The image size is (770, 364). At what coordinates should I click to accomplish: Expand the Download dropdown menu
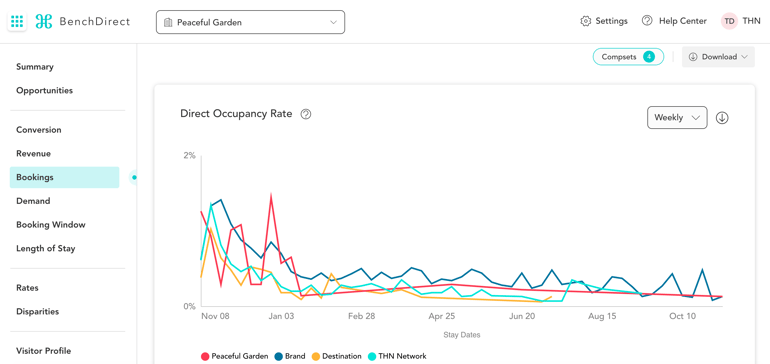click(718, 57)
